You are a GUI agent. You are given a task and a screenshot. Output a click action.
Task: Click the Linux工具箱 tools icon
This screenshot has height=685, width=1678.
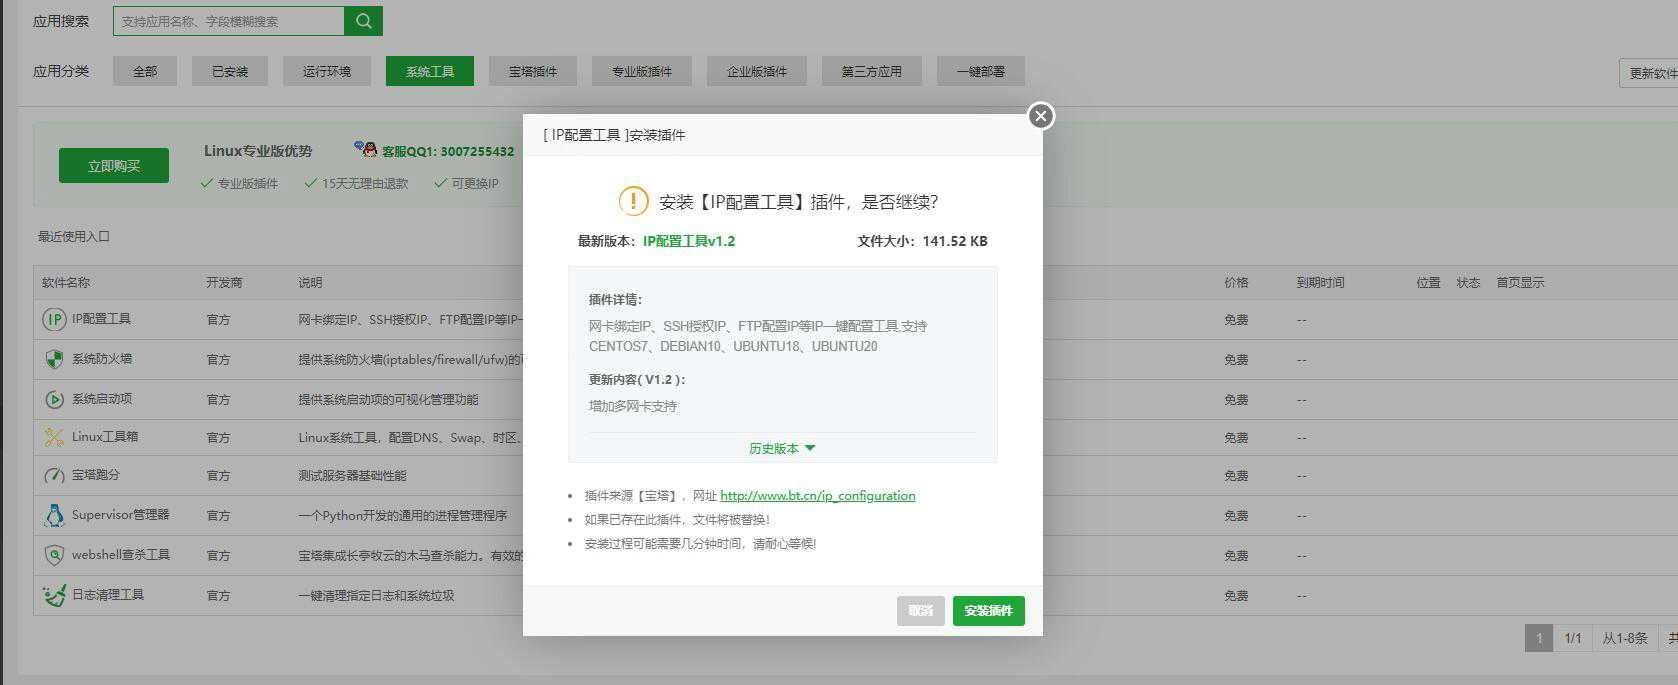[54, 437]
